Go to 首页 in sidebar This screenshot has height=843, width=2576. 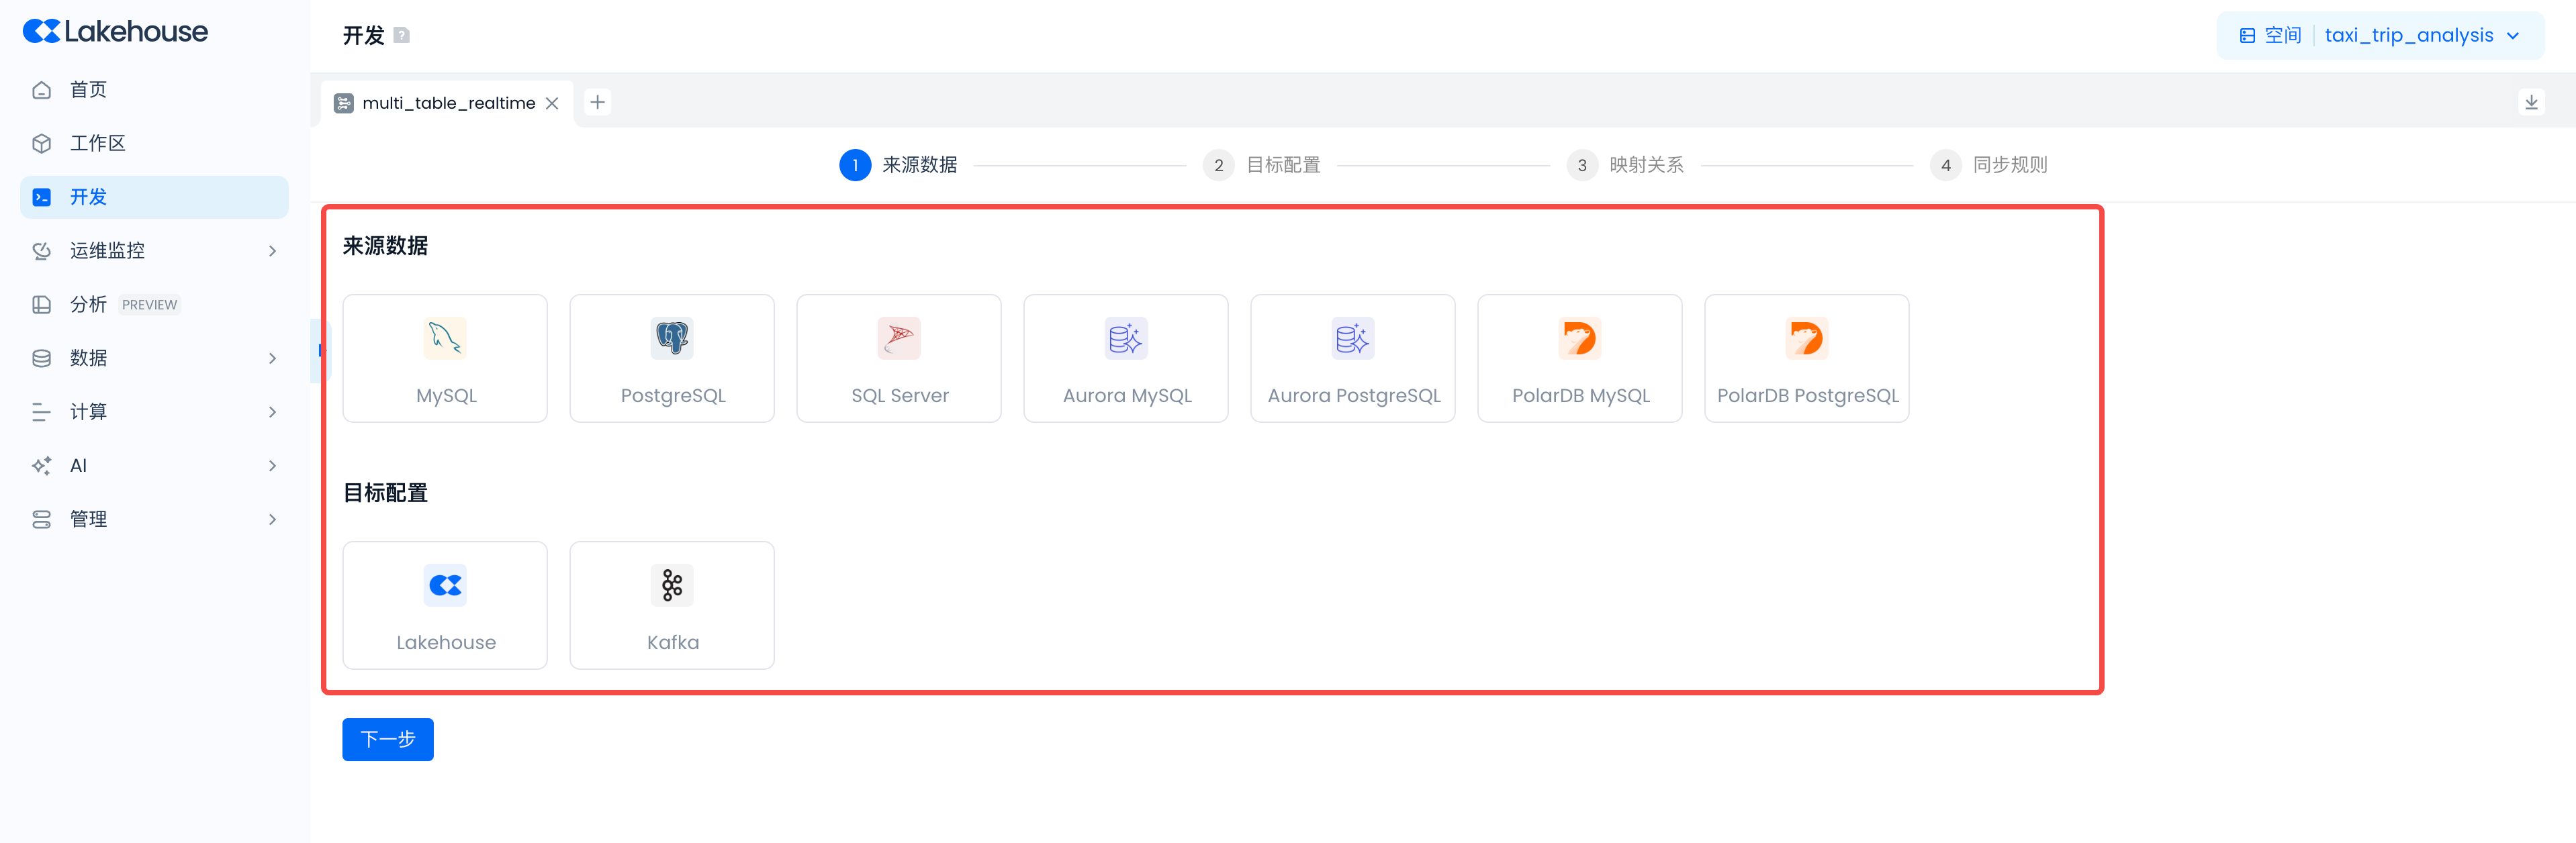[88, 90]
